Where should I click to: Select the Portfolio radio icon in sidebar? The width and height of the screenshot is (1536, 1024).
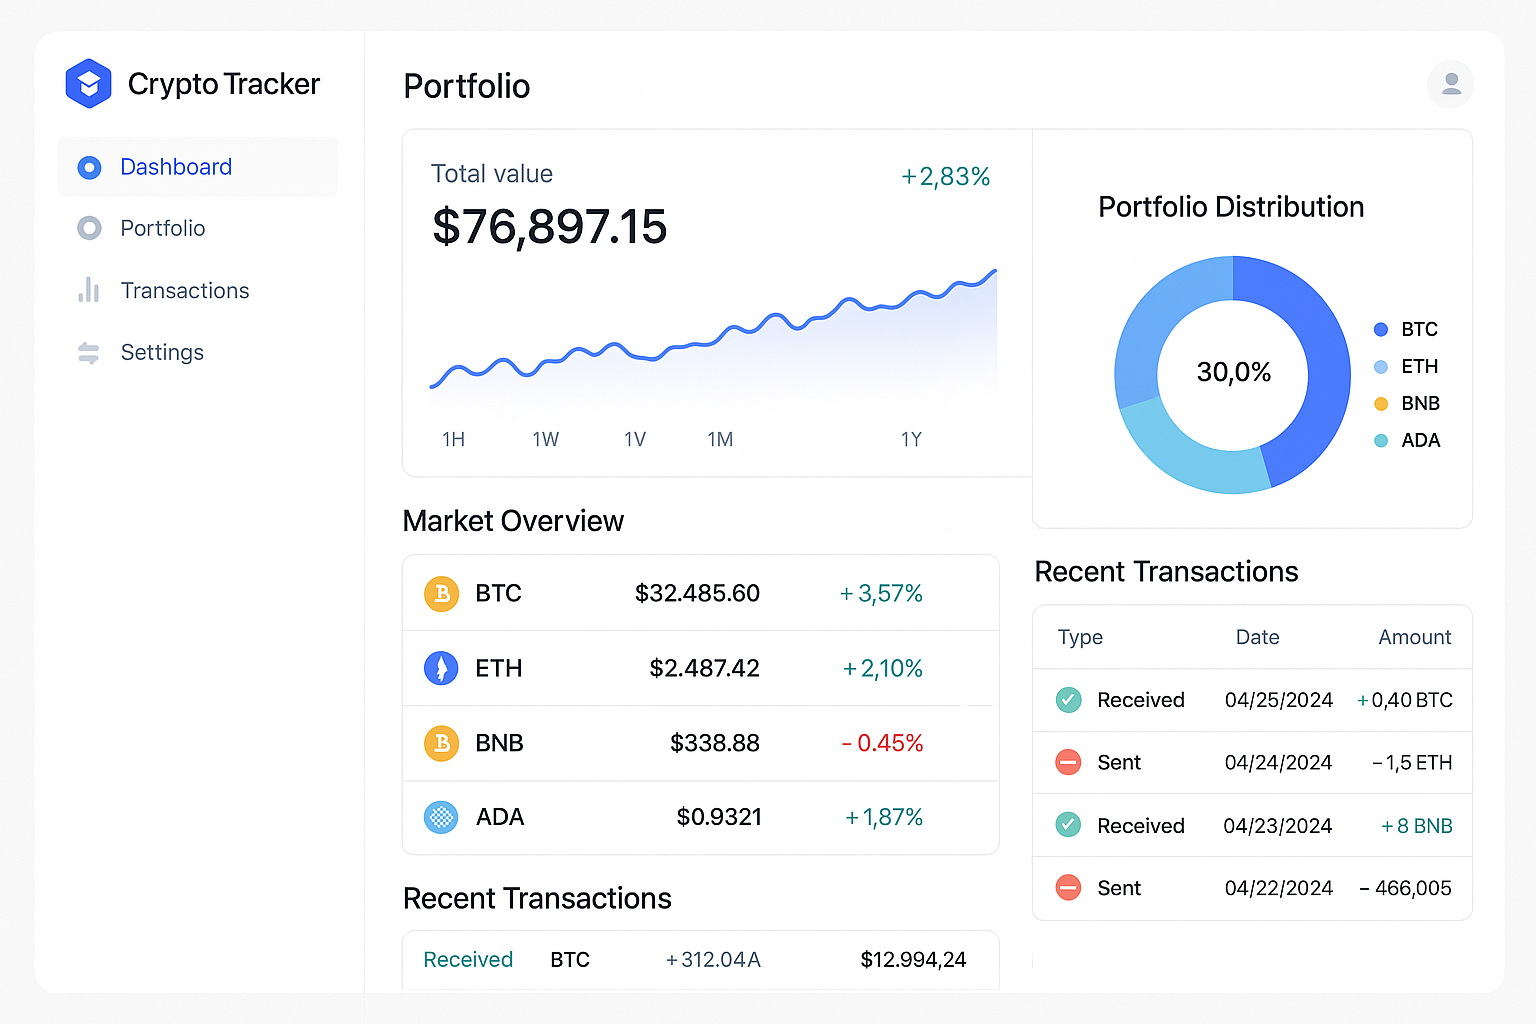pyautogui.click(x=89, y=228)
